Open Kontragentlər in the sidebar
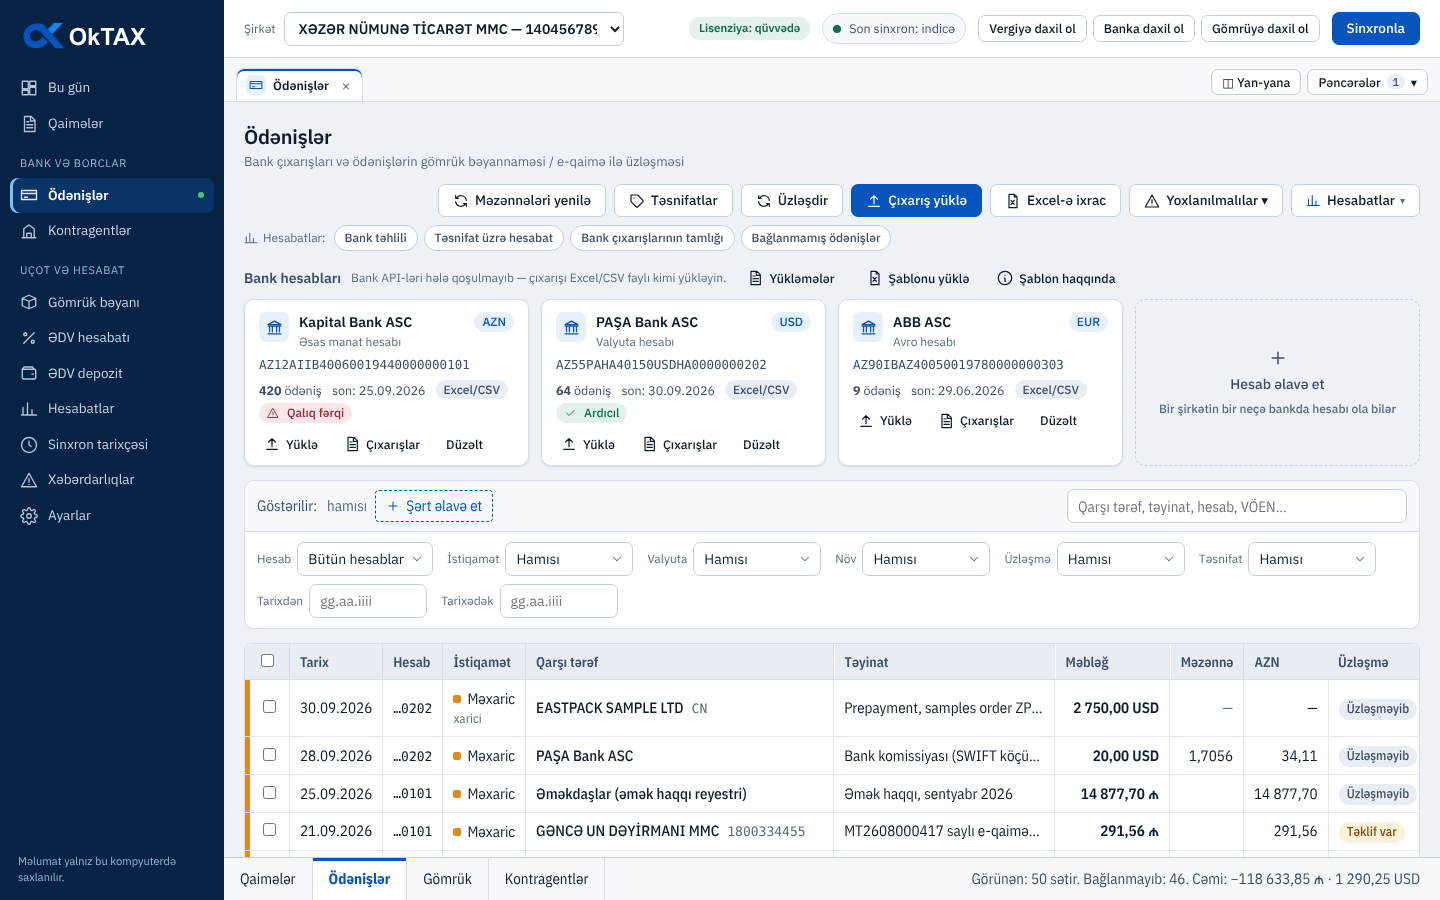1440x900 pixels. tap(112, 231)
